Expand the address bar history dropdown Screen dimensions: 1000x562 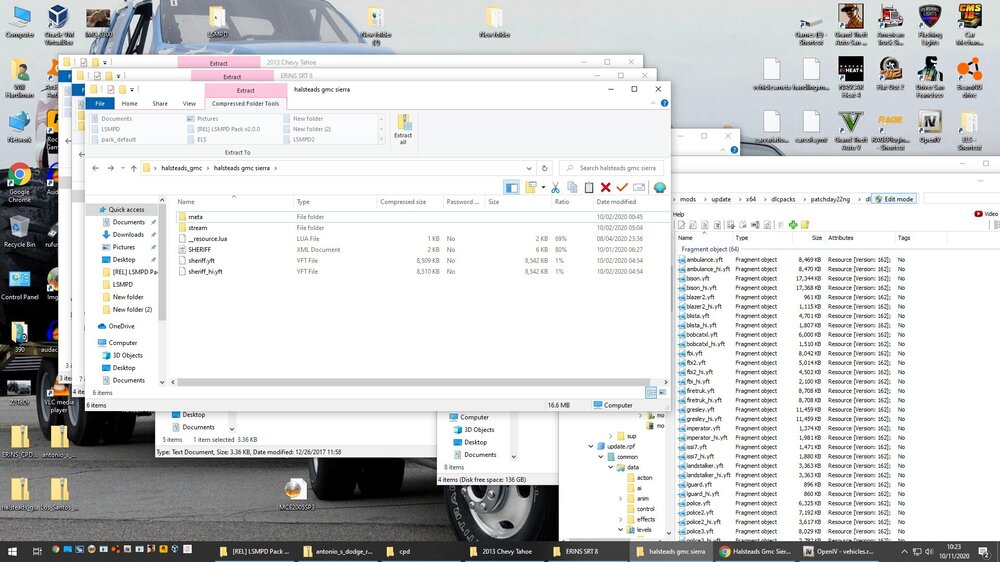tap(531, 168)
